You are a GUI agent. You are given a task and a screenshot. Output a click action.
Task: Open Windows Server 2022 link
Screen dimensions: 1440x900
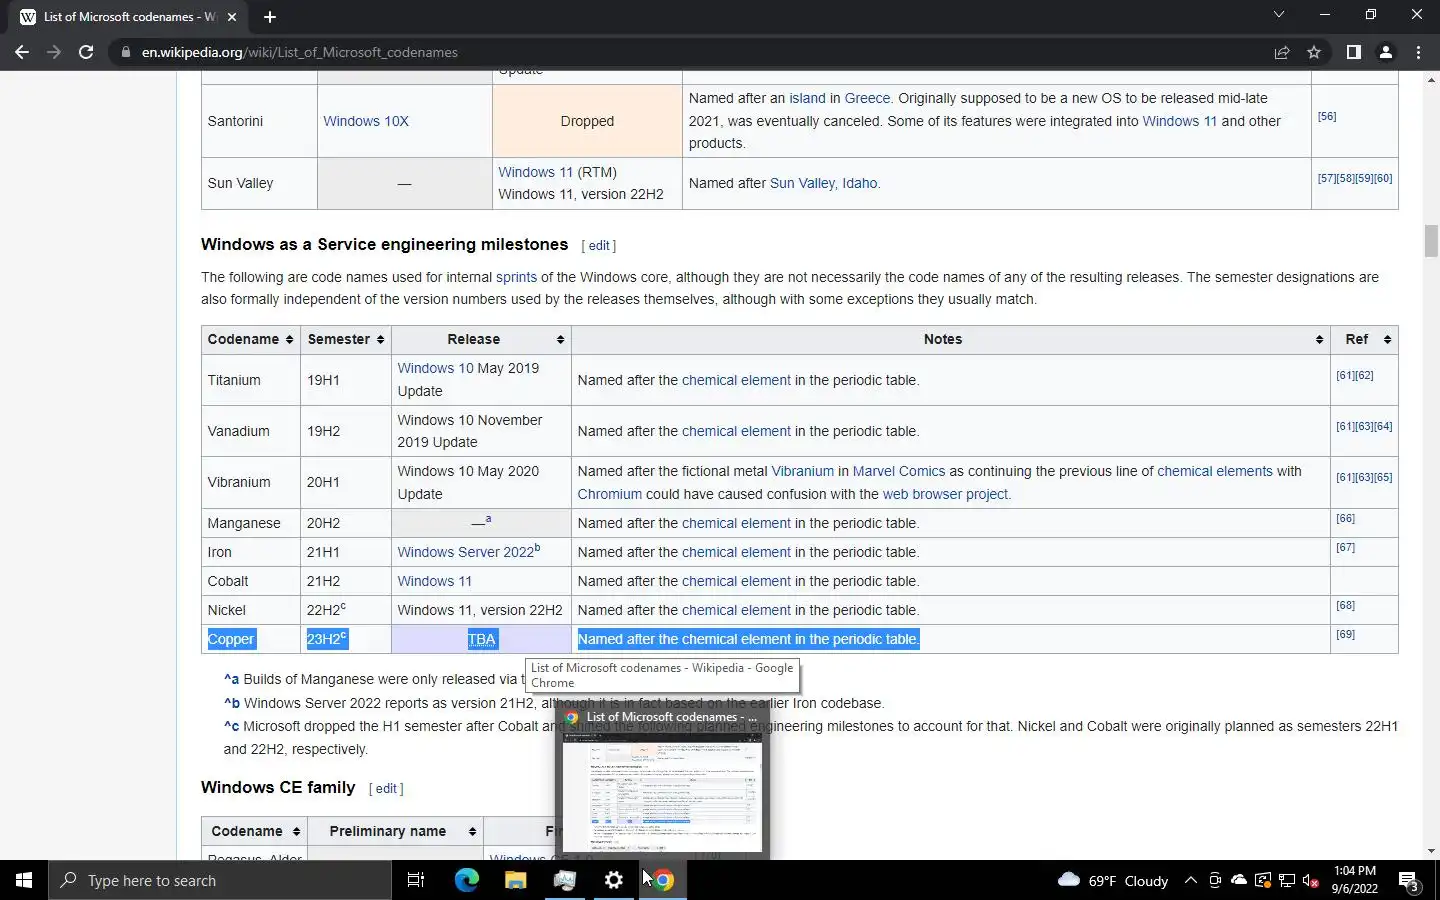pos(466,552)
